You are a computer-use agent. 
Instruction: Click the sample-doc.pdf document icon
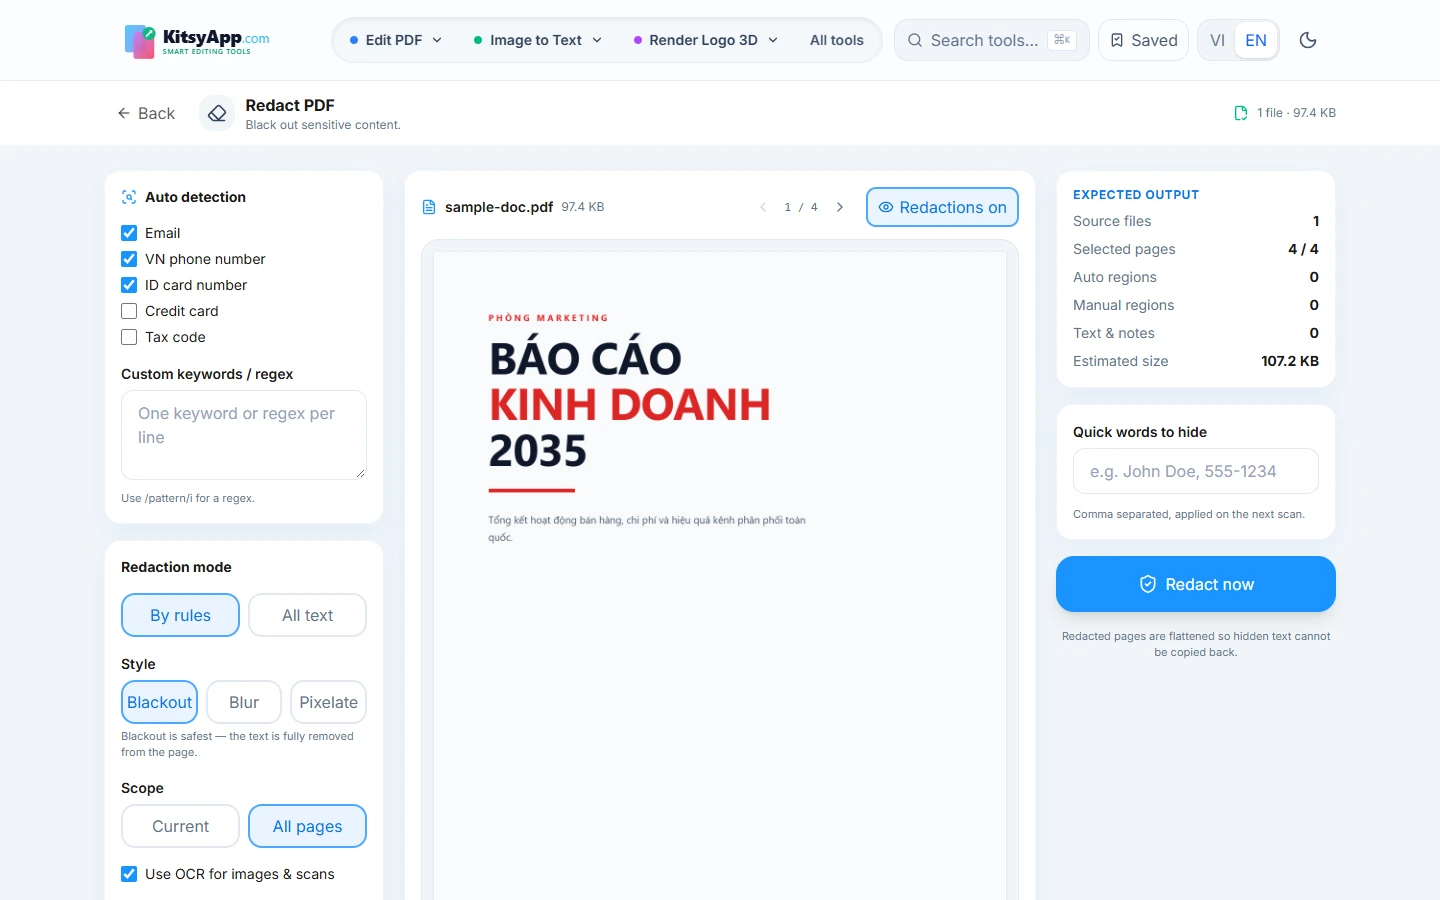click(429, 207)
